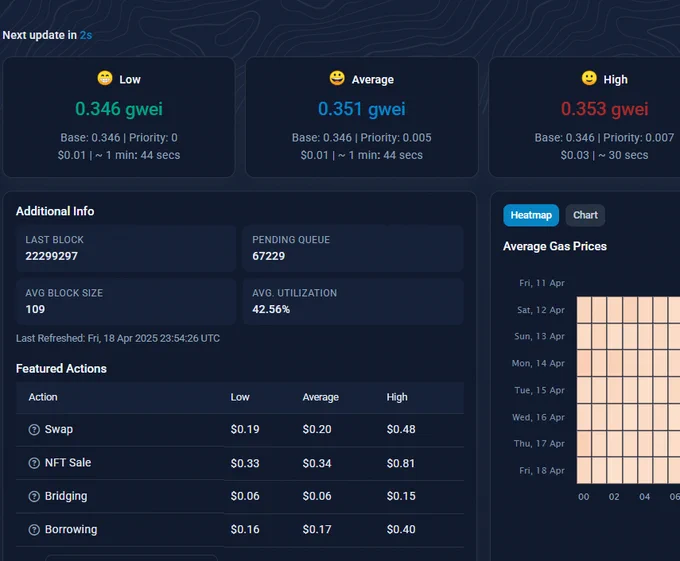Click Swap's high cost $0.48

tap(401, 429)
